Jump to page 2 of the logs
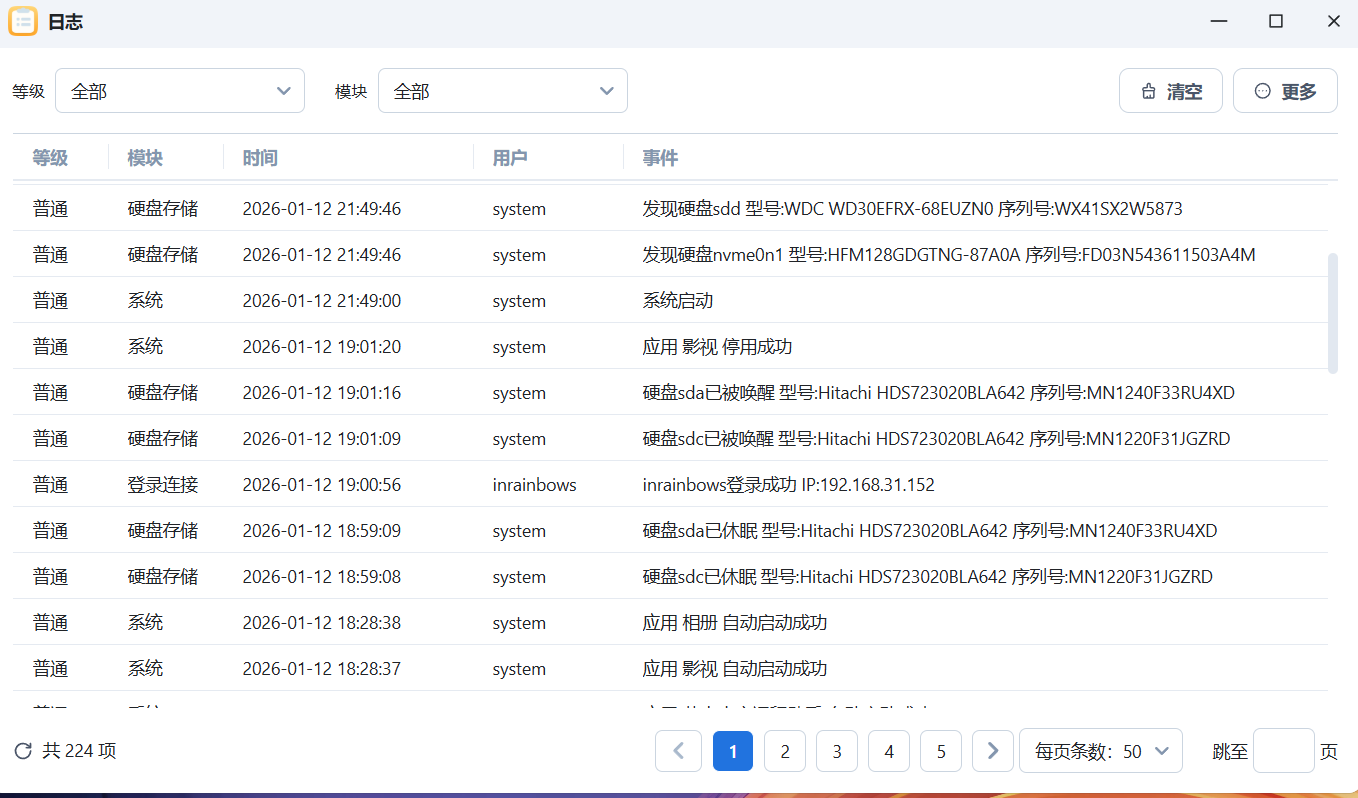Image resolution: width=1358 pixels, height=798 pixels. [785, 751]
